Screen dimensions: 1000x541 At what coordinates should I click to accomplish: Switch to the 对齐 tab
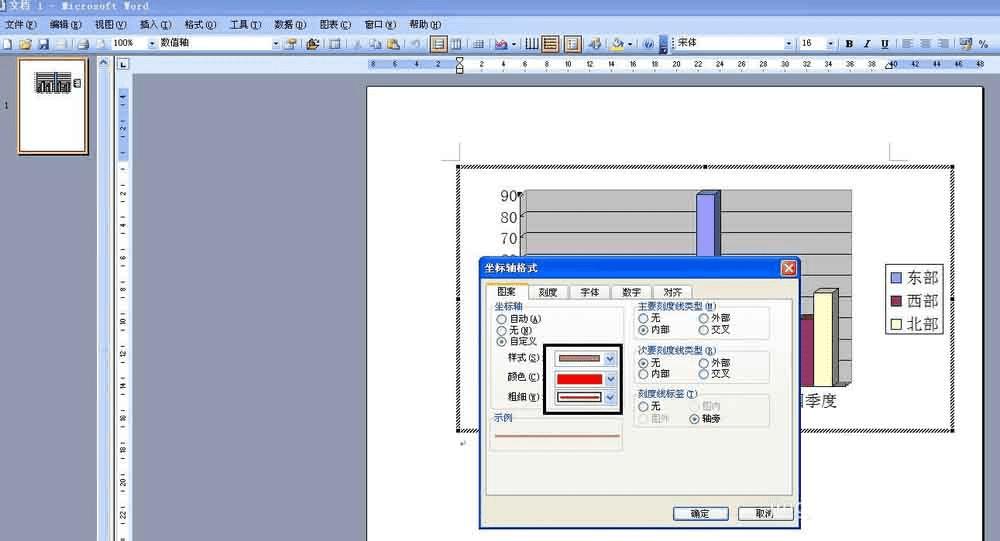coord(672,292)
